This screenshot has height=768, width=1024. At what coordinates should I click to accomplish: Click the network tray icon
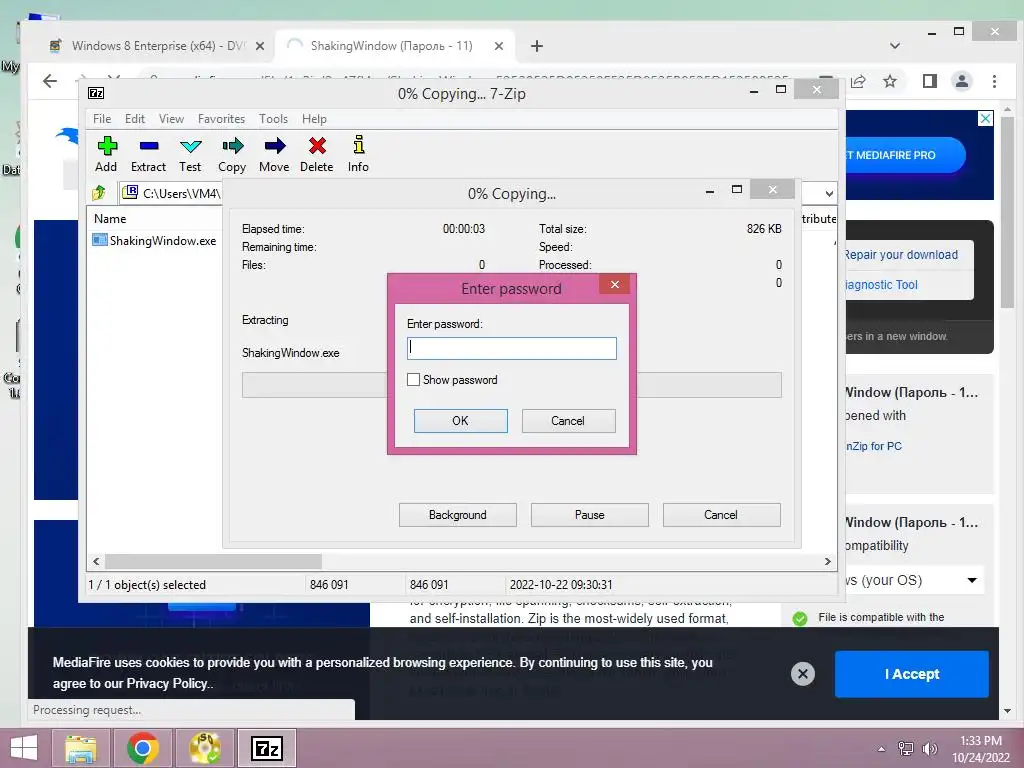(x=906, y=749)
